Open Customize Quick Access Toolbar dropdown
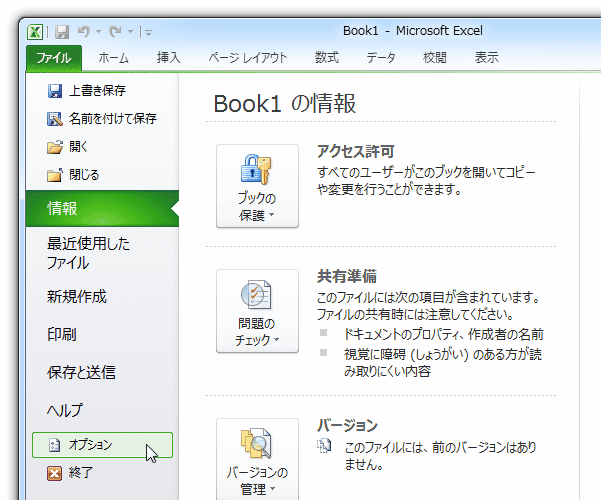Screen dimensions: 601x500 click(148, 33)
